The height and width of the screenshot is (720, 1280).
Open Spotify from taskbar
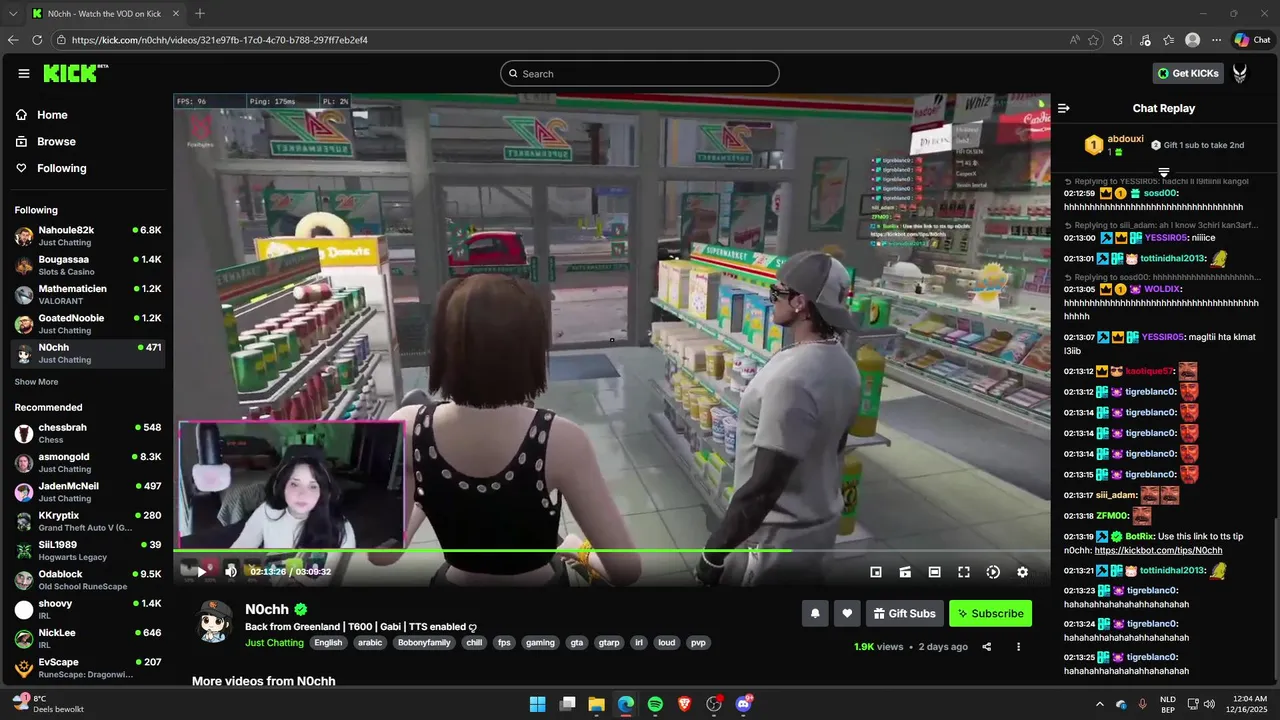655,704
